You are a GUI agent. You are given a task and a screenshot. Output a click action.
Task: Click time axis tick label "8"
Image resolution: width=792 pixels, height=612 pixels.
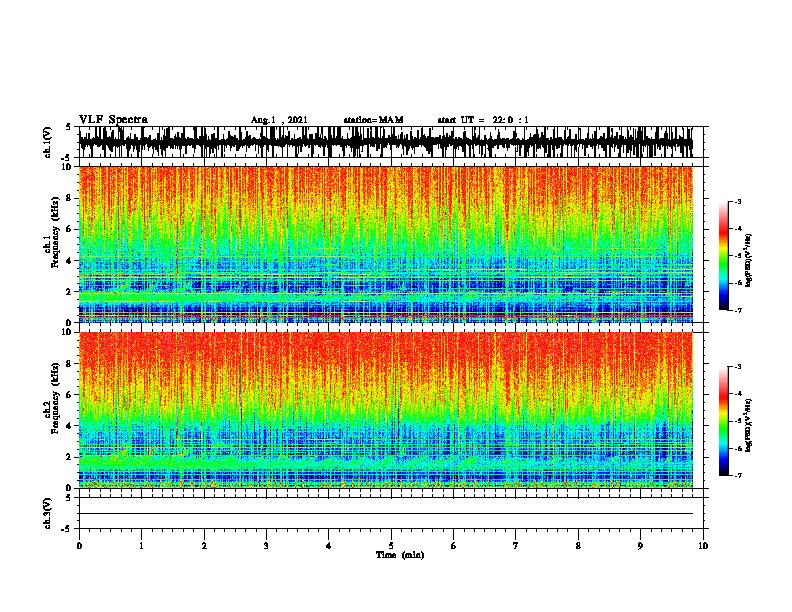[x=578, y=545]
